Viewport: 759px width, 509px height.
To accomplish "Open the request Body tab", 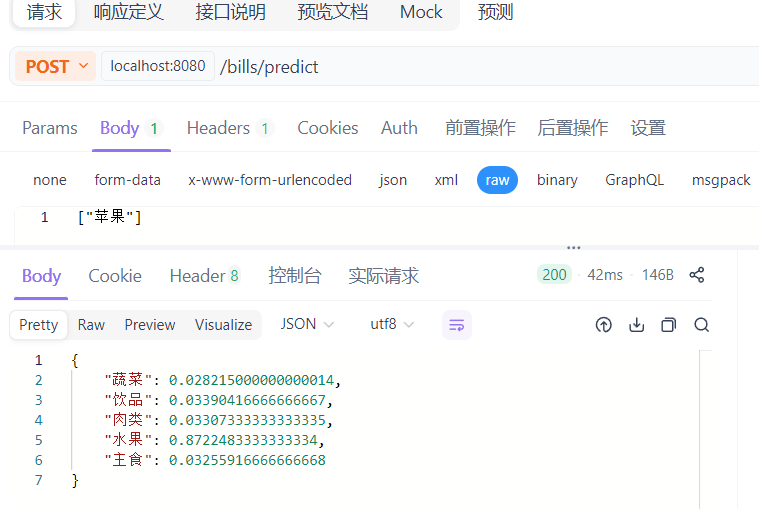I will pyautogui.click(x=131, y=128).
